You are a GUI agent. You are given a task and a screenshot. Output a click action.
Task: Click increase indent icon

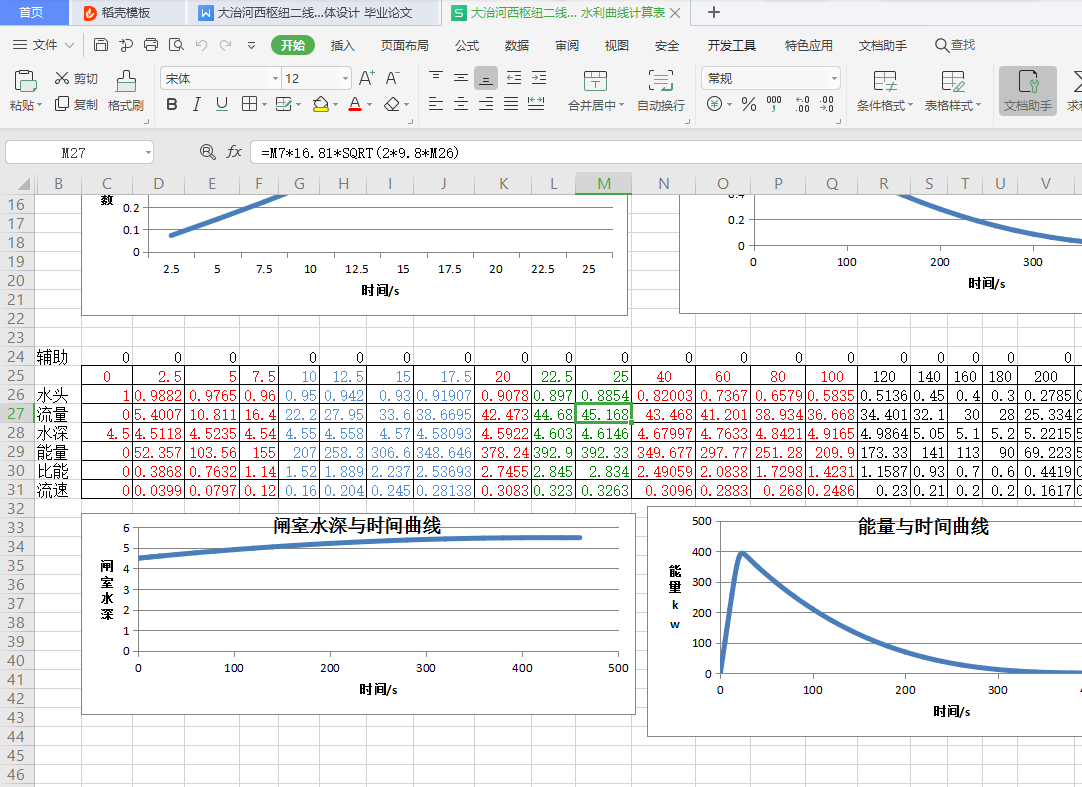click(x=539, y=78)
